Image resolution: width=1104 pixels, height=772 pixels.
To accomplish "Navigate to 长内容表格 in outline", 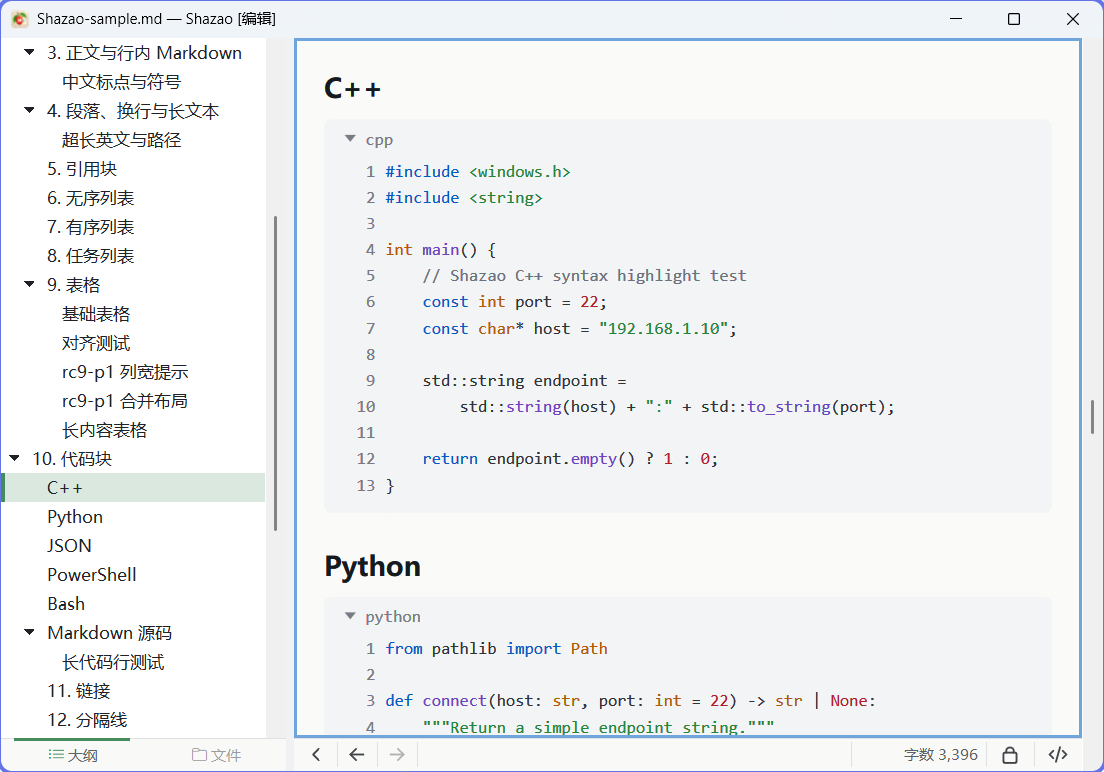I will [104, 430].
